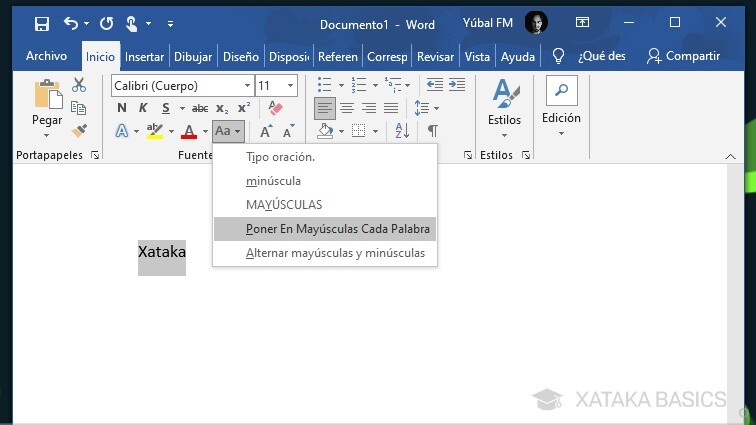The width and height of the screenshot is (756, 425).
Task: Choose minúscula from the case menu
Action: pos(325,181)
